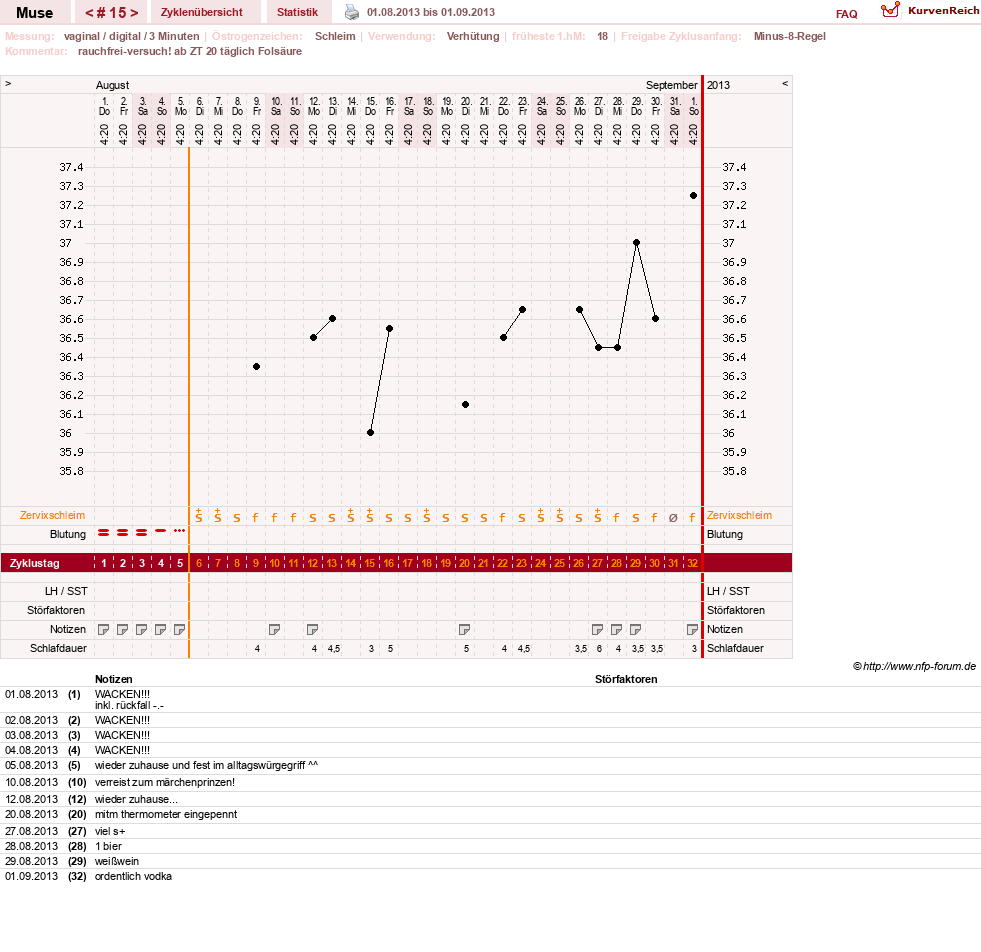Click the 'Zervixschleim' left row label
This screenshot has height=952, width=981.
52,515
